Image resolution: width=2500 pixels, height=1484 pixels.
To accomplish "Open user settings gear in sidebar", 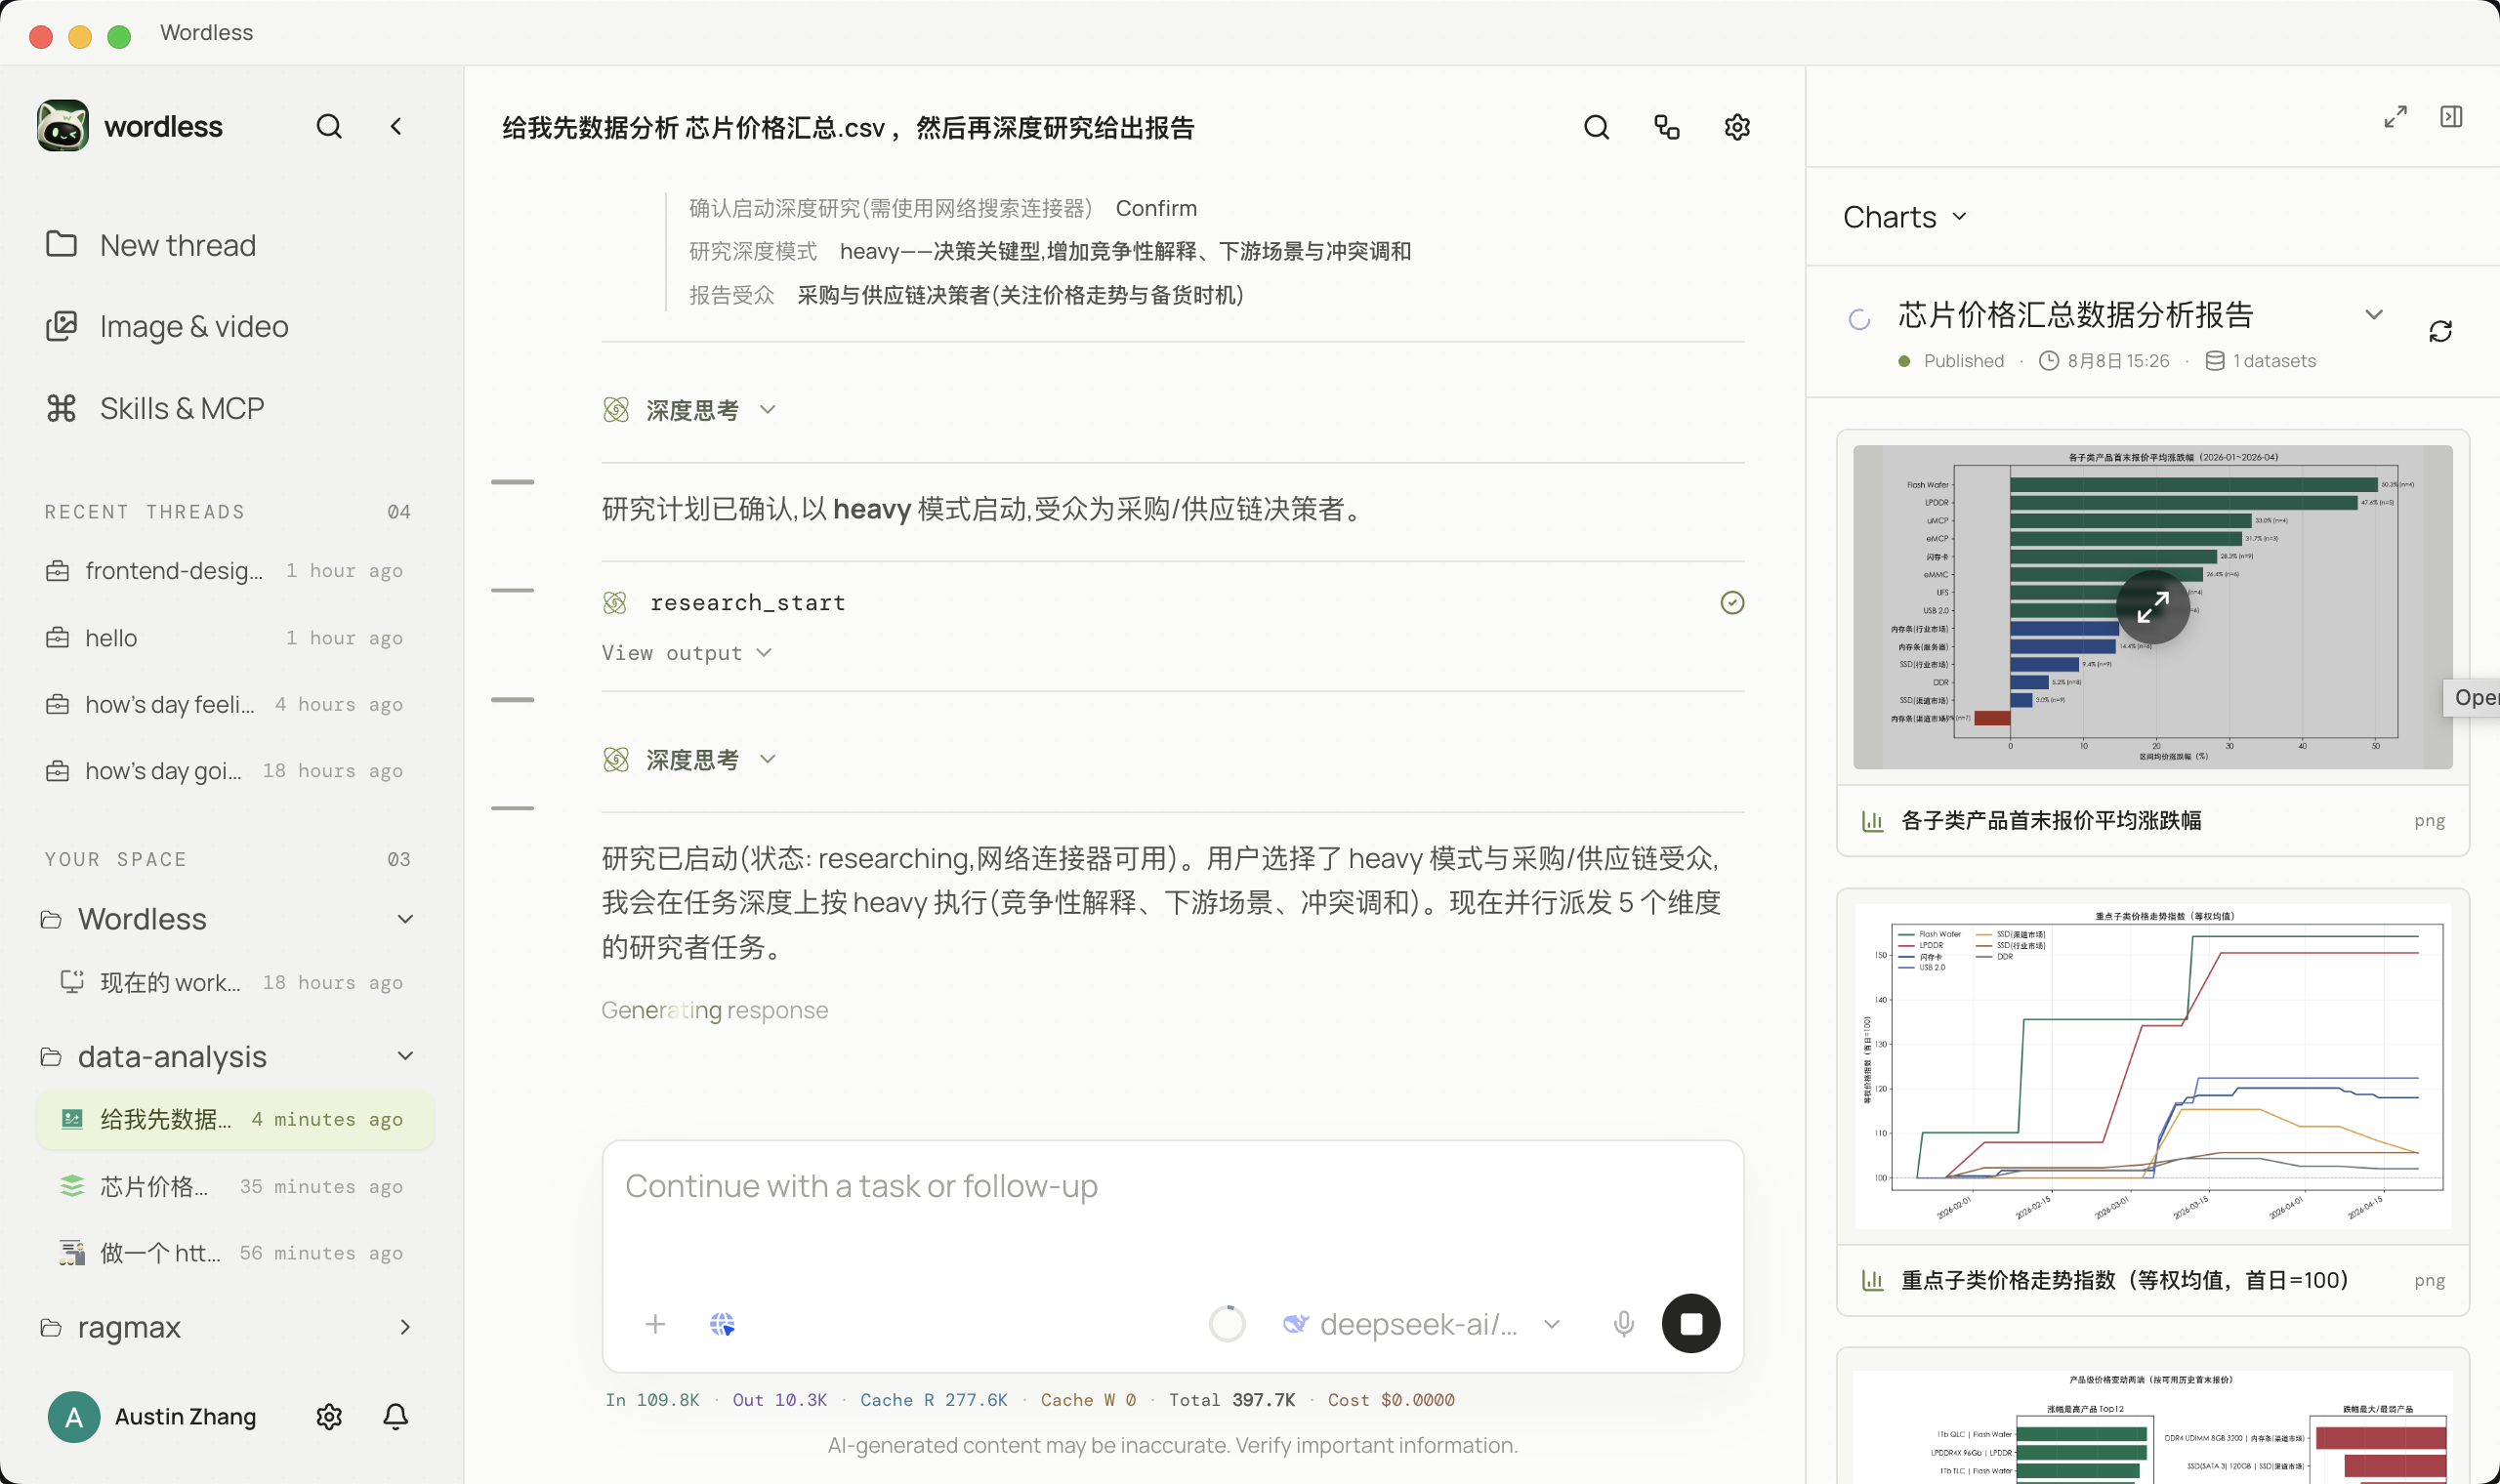I will coord(329,1416).
